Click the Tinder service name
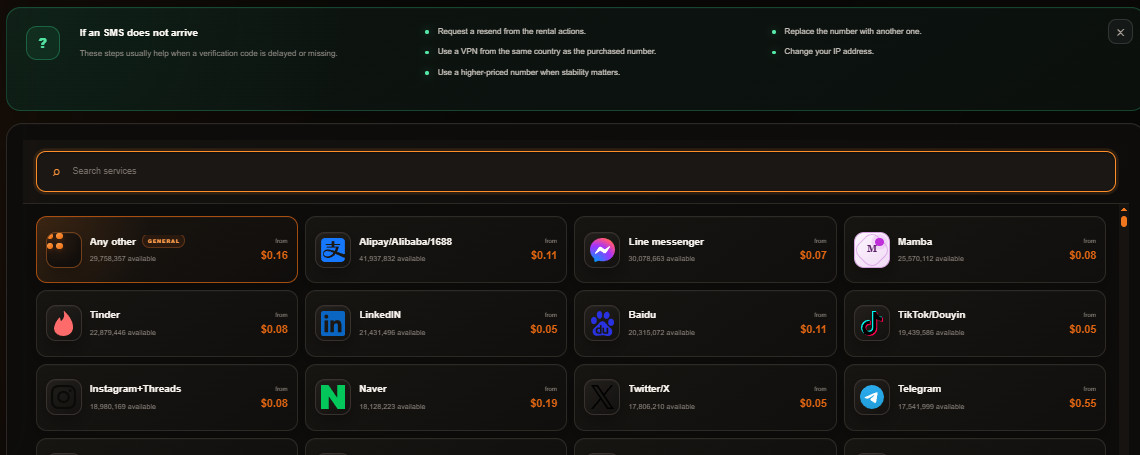Screen dimensions: 1140x455 click(x=105, y=315)
